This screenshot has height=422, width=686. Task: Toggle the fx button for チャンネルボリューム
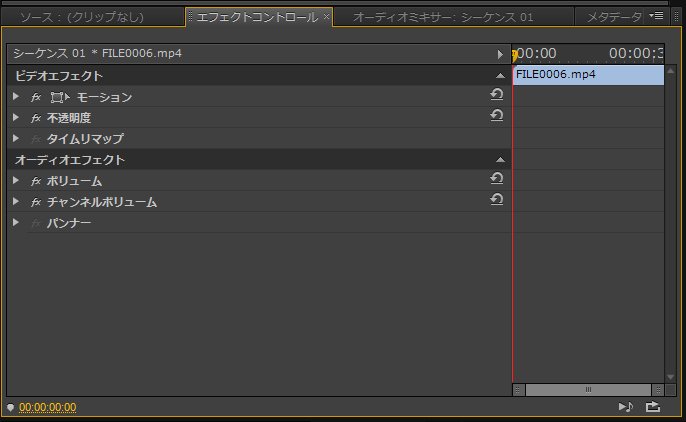(x=36, y=202)
